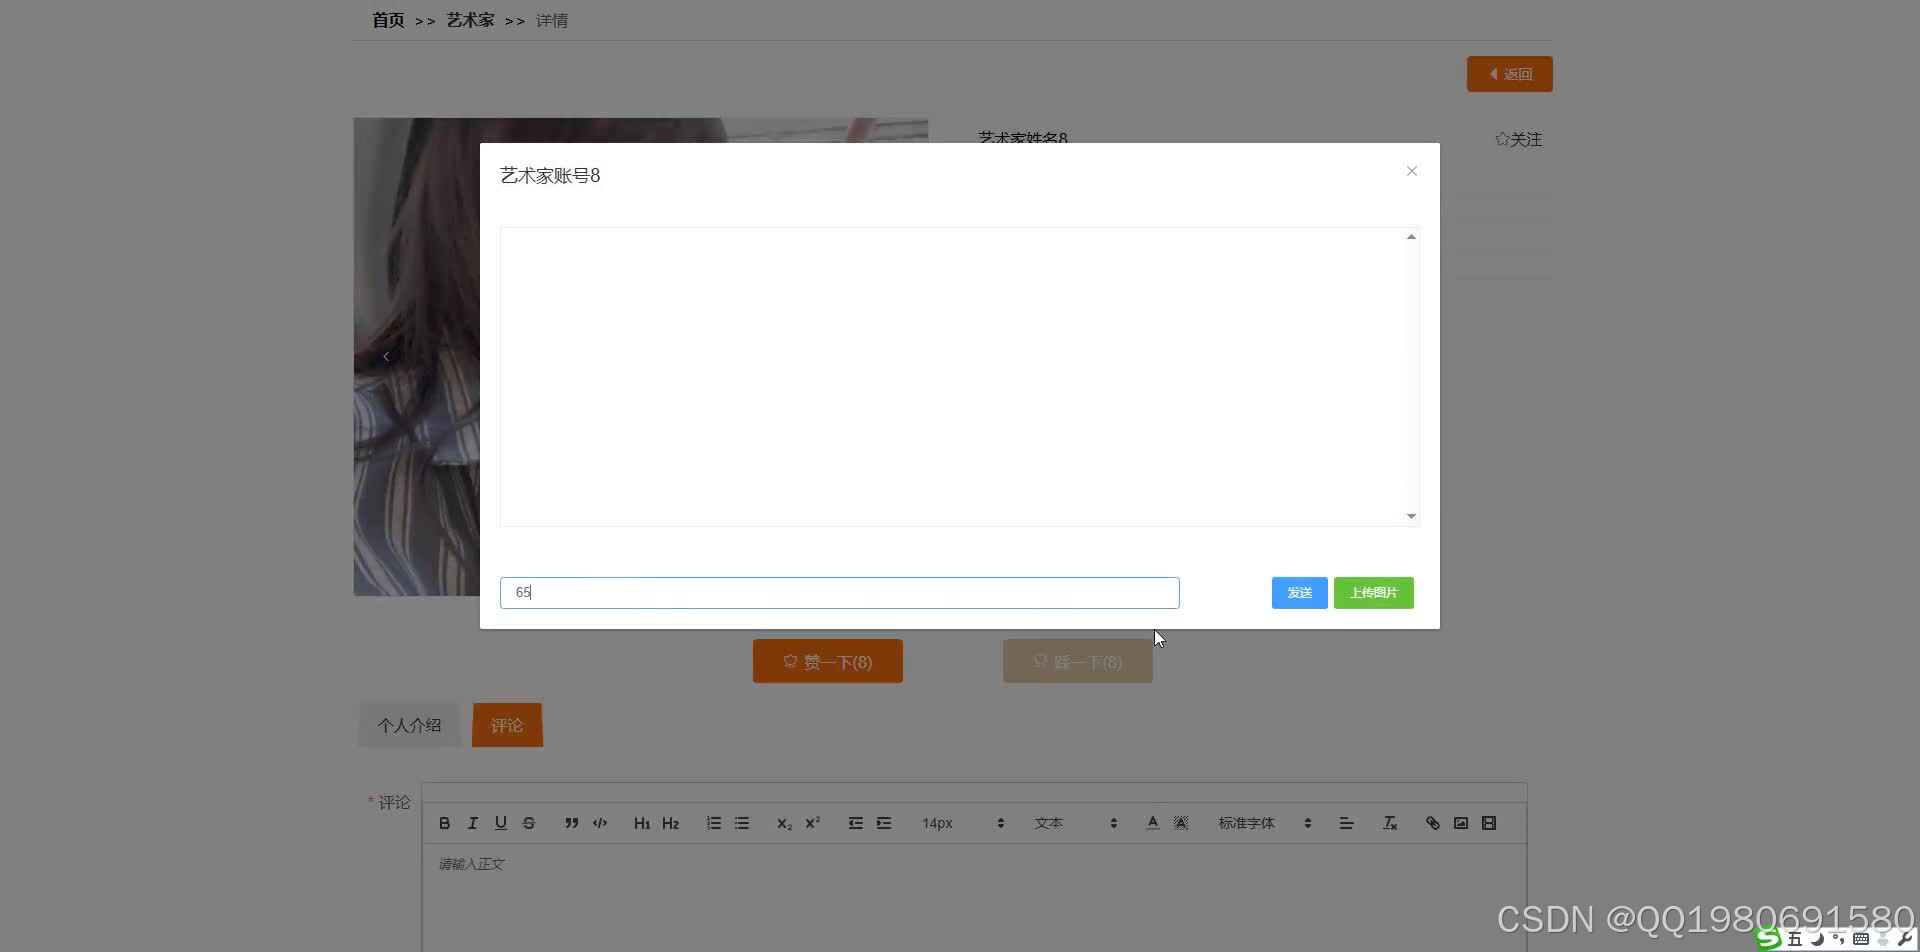Decrease indent in comment editor
This screenshot has height=952, width=1920.
tap(856, 823)
